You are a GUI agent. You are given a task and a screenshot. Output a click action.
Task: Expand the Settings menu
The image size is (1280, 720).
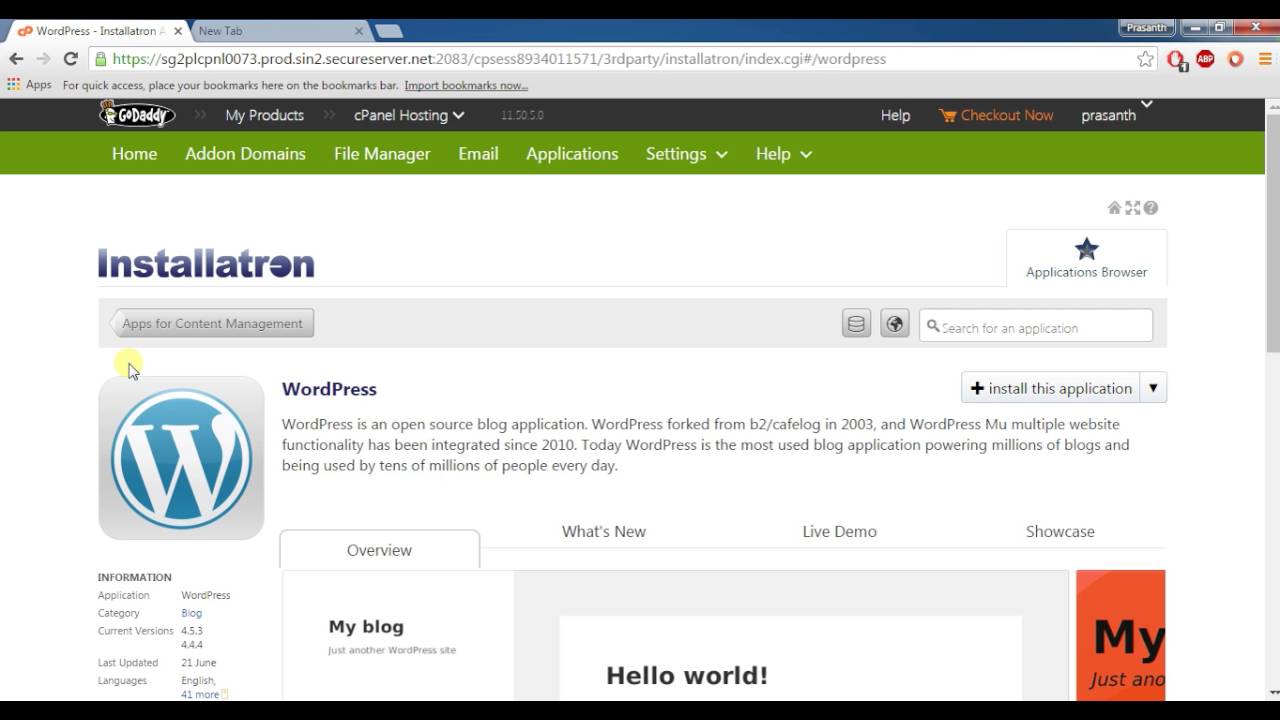tap(686, 154)
